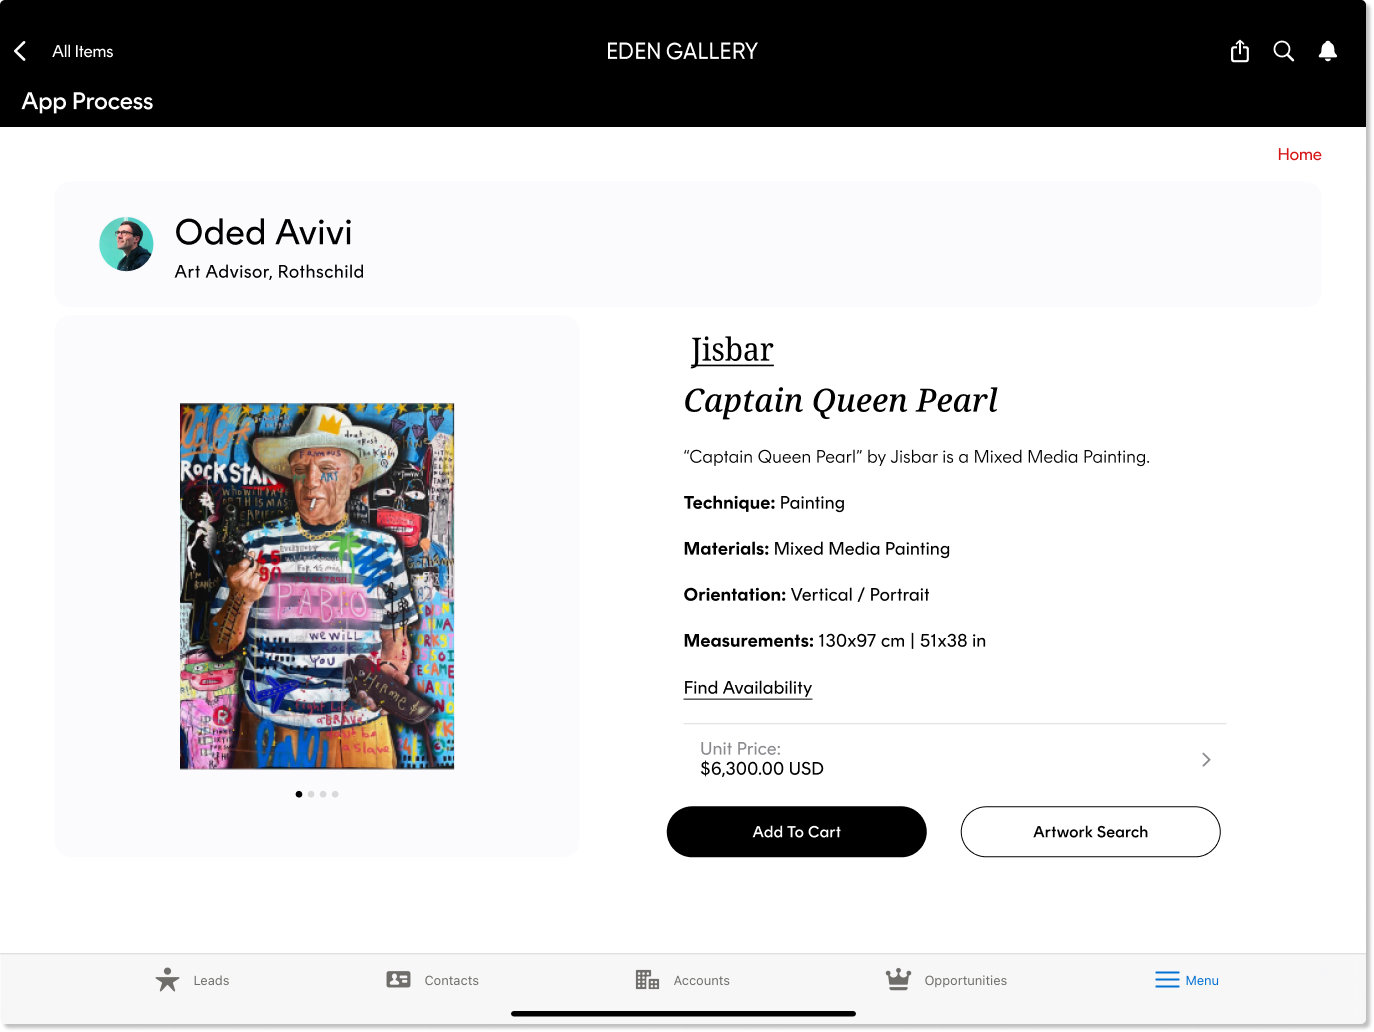Viewport: 1374px width, 1032px height.
Task: Open notifications bell icon
Action: pos(1328,51)
